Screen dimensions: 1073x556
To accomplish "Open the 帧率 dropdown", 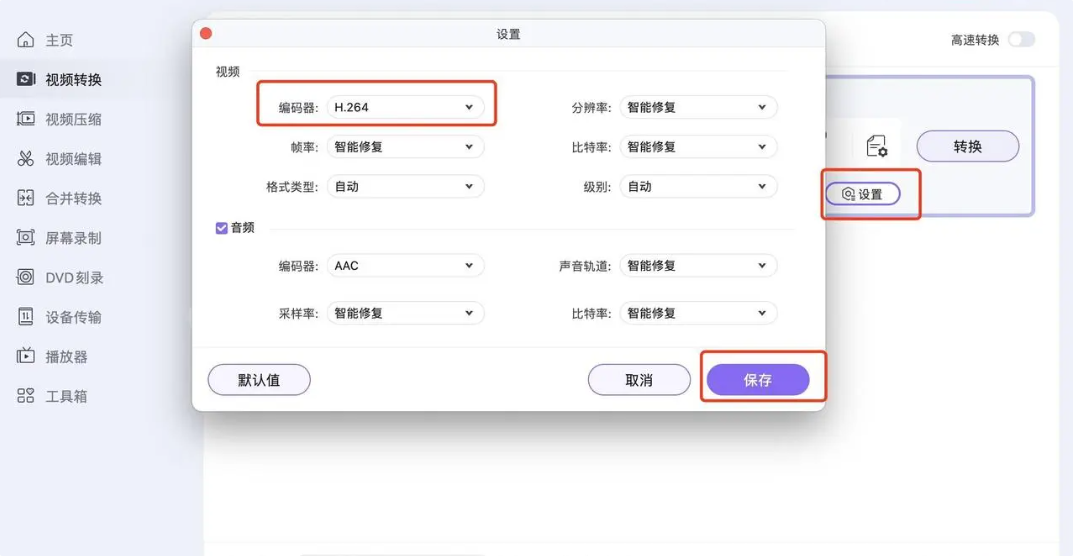I will tap(405, 147).
